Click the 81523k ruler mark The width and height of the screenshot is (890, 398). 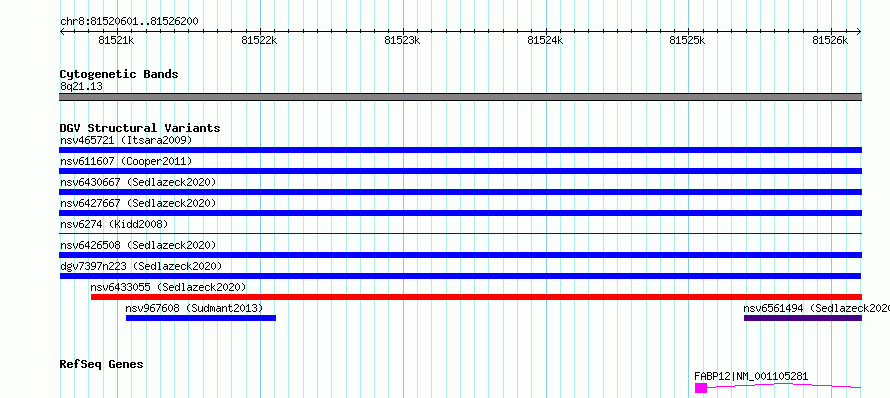click(x=402, y=40)
